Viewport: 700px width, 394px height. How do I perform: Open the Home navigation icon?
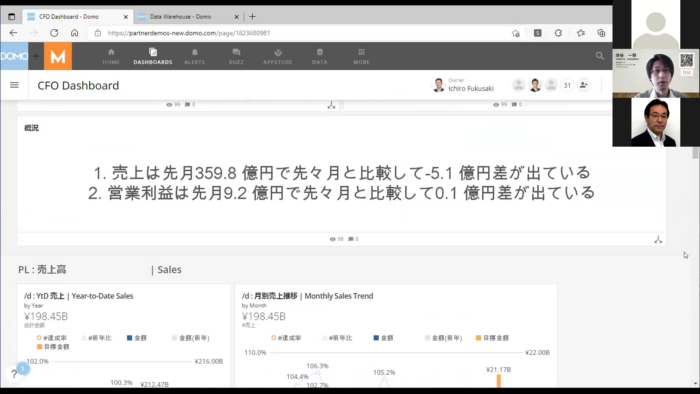coord(111,56)
